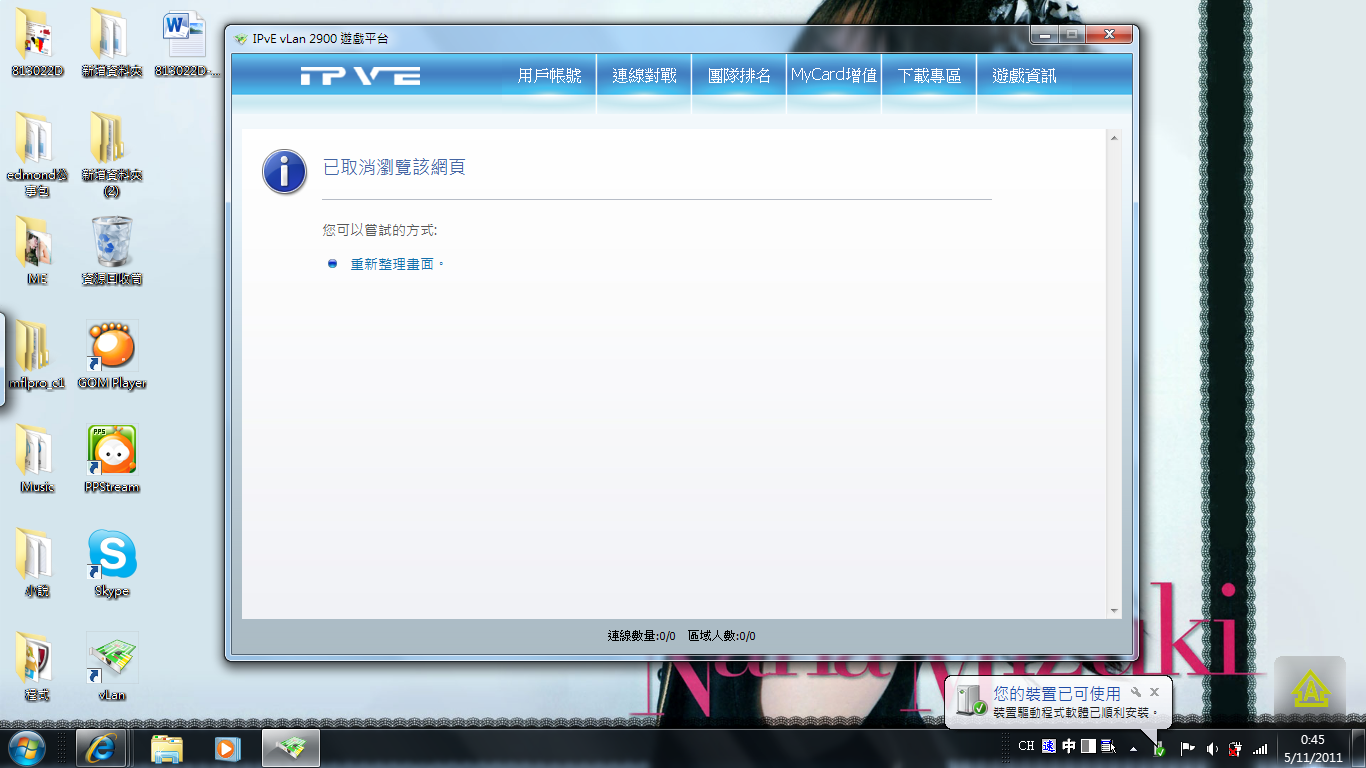The width and height of the screenshot is (1366, 768).
Task: Select the 813022D folder on the desktop
Action: (x=37, y=43)
